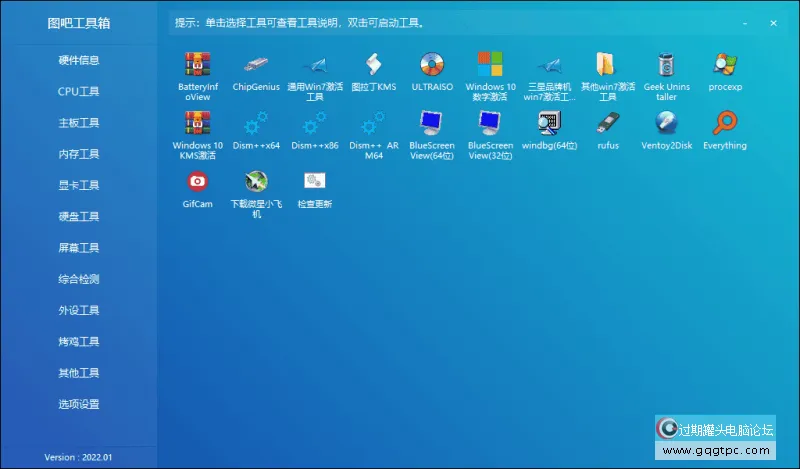800x469 pixels.
Task: Select 下载微星小飞机 icon
Action: [x=256, y=181]
